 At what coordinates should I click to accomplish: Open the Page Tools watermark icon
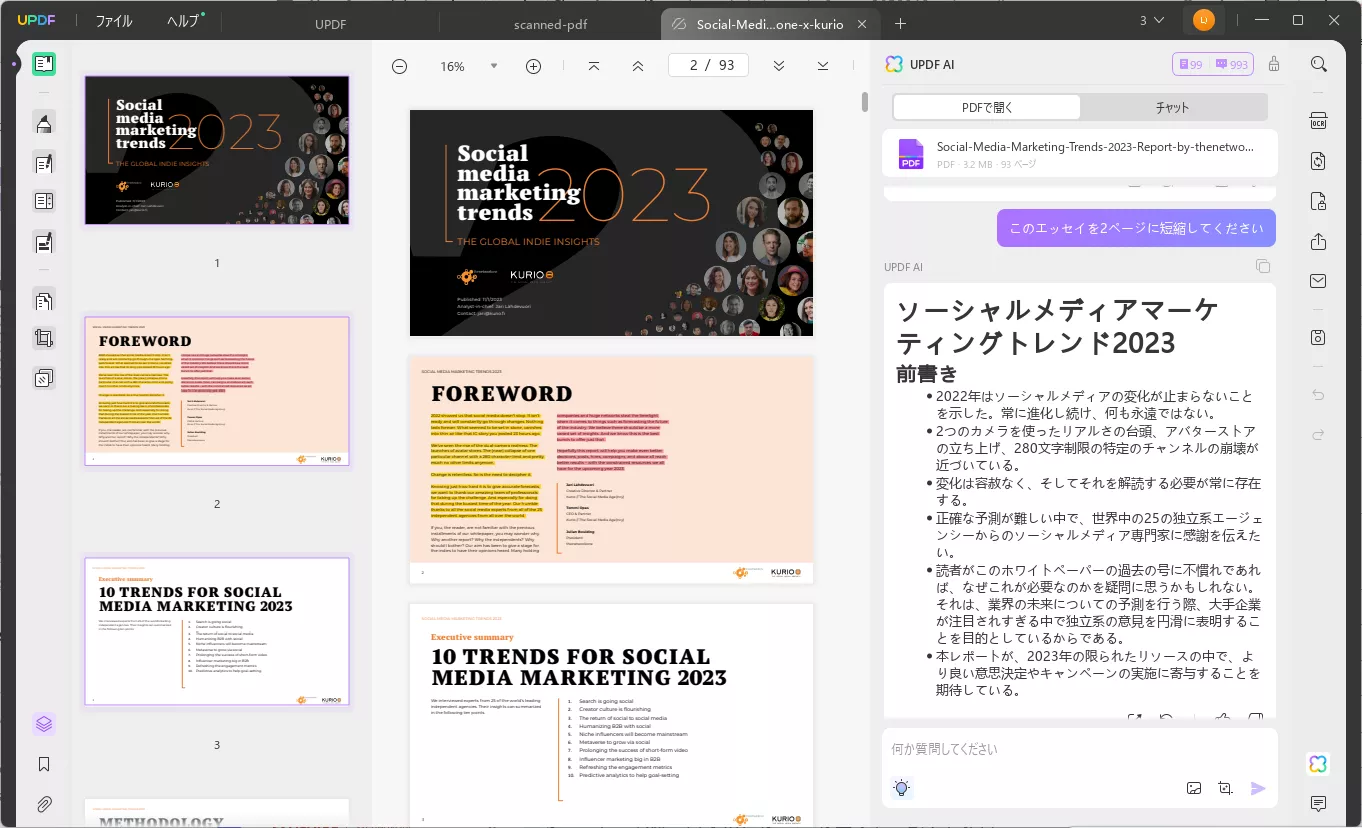43,378
